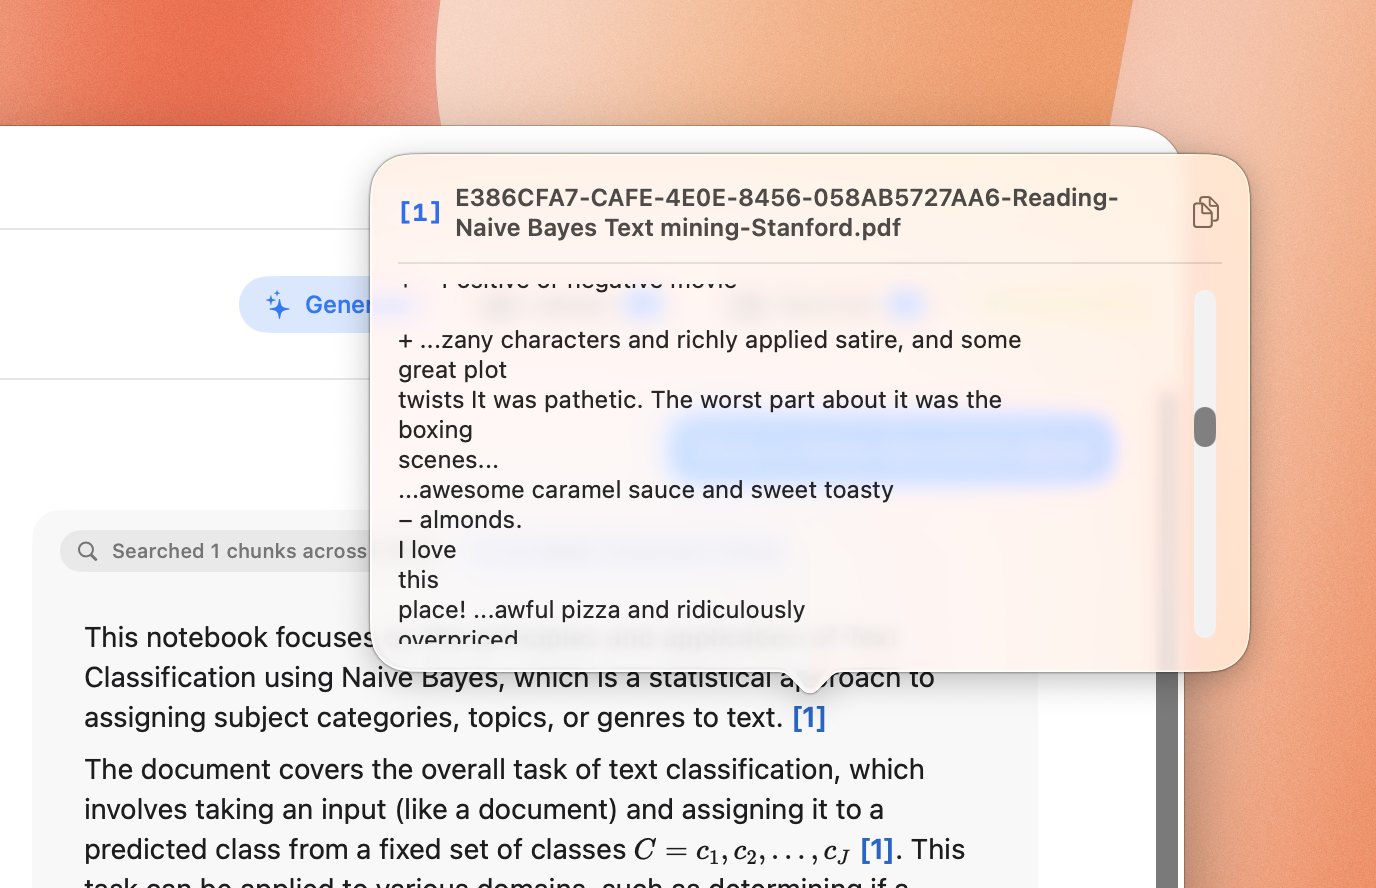Click the line '…zany characters and richly applied satire'

(x=710, y=340)
